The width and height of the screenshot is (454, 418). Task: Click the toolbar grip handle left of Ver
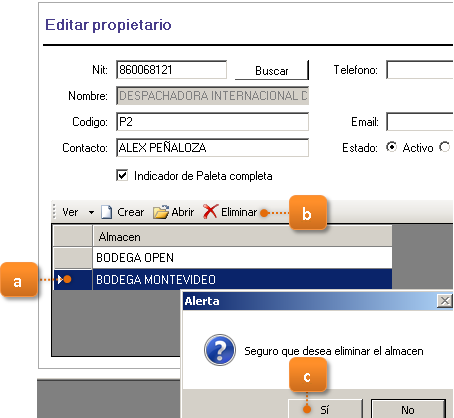[x=54, y=212]
